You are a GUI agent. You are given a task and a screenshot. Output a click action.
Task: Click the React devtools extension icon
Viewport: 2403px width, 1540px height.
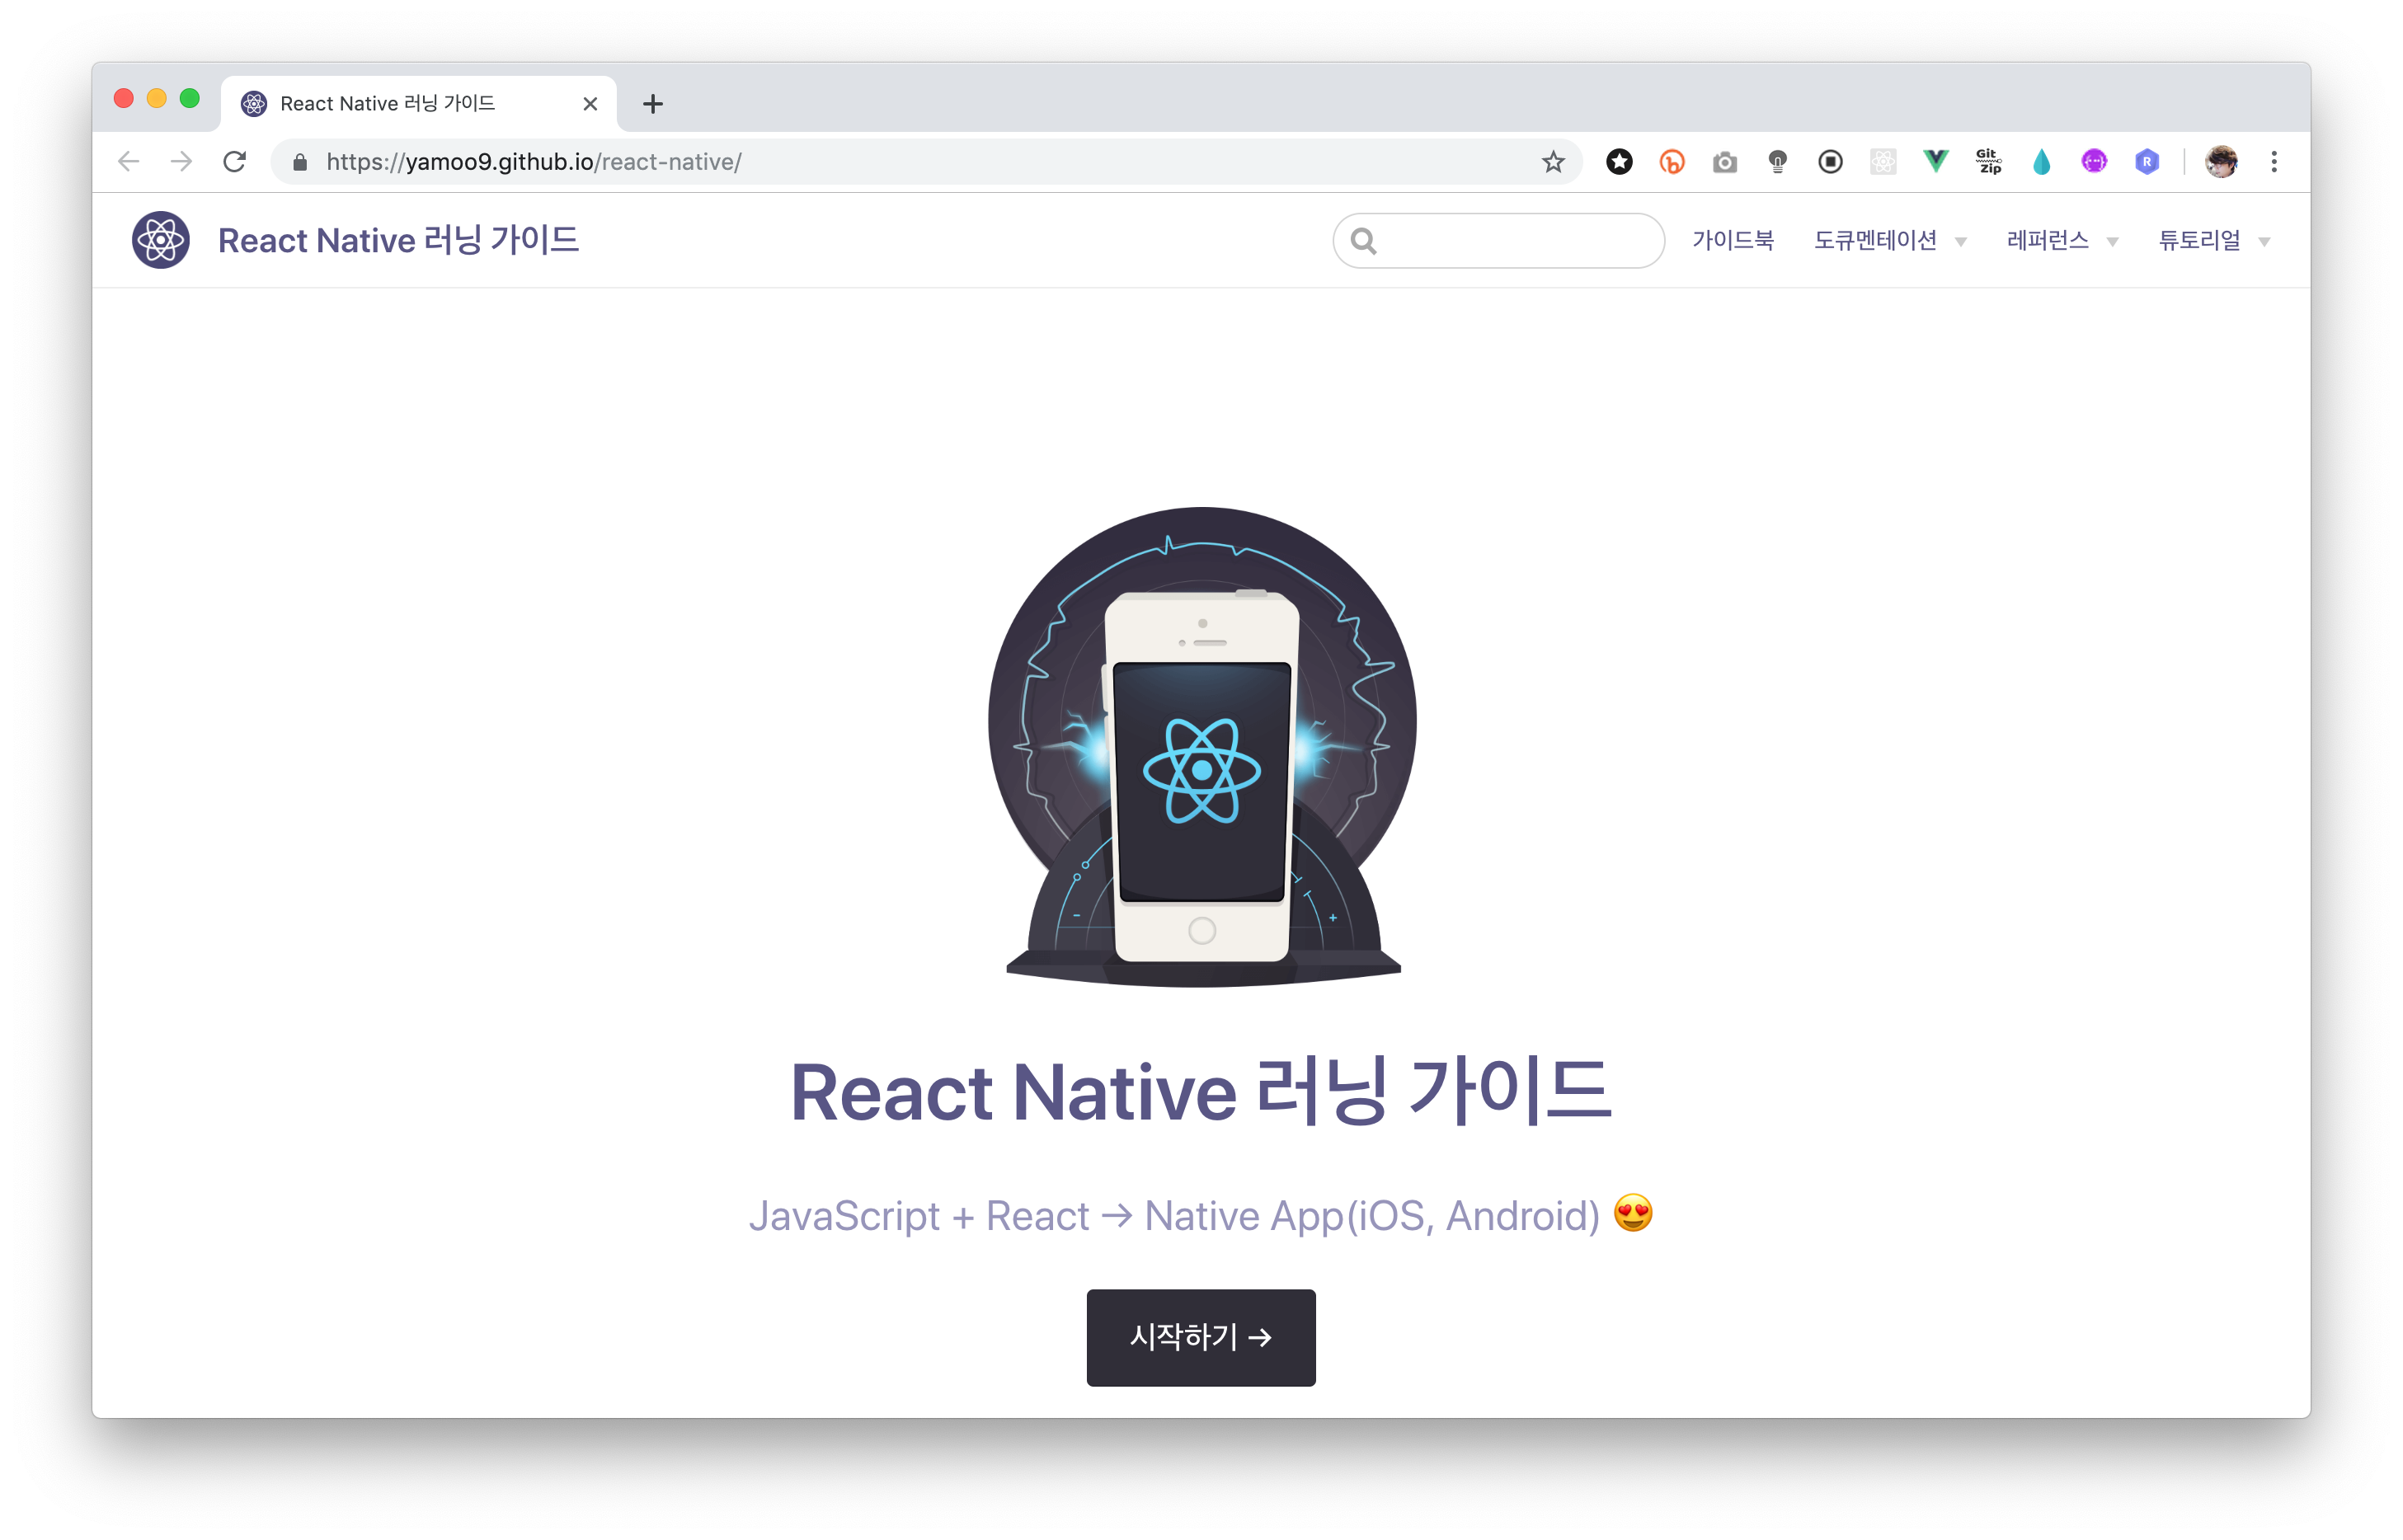pyautogui.click(x=1882, y=161)
